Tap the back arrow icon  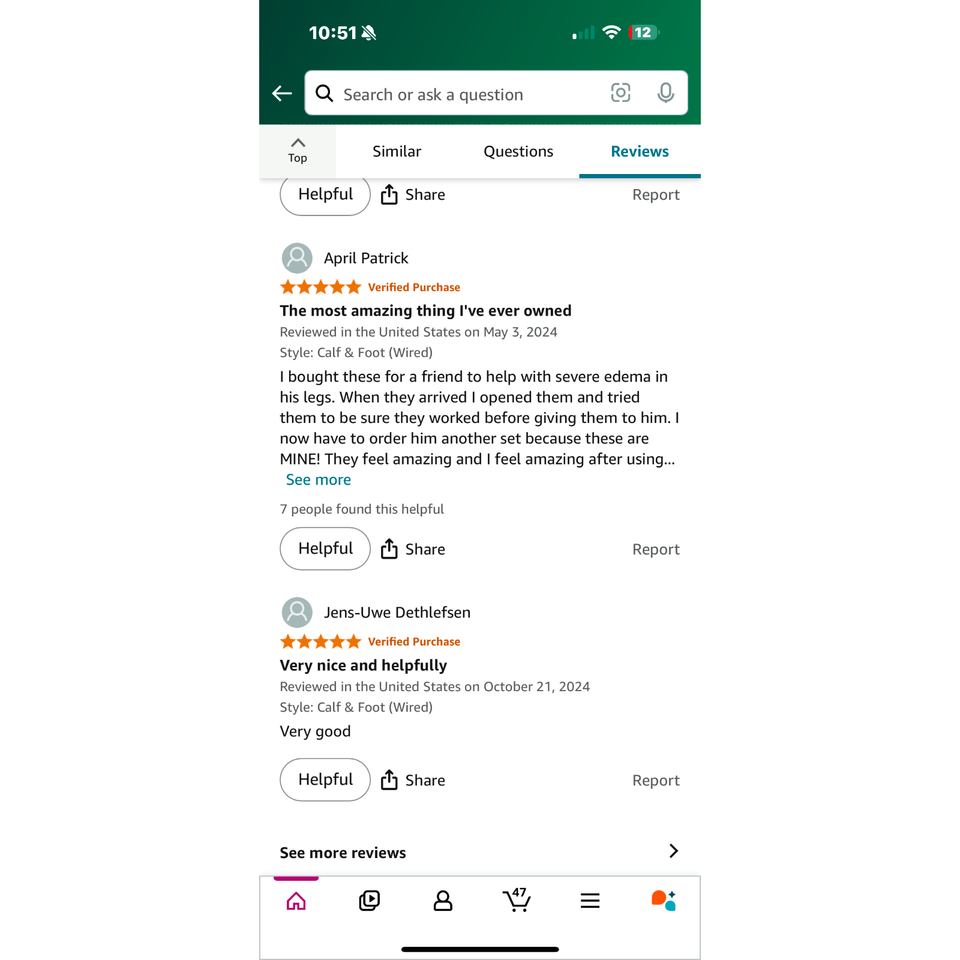(282, 94)
